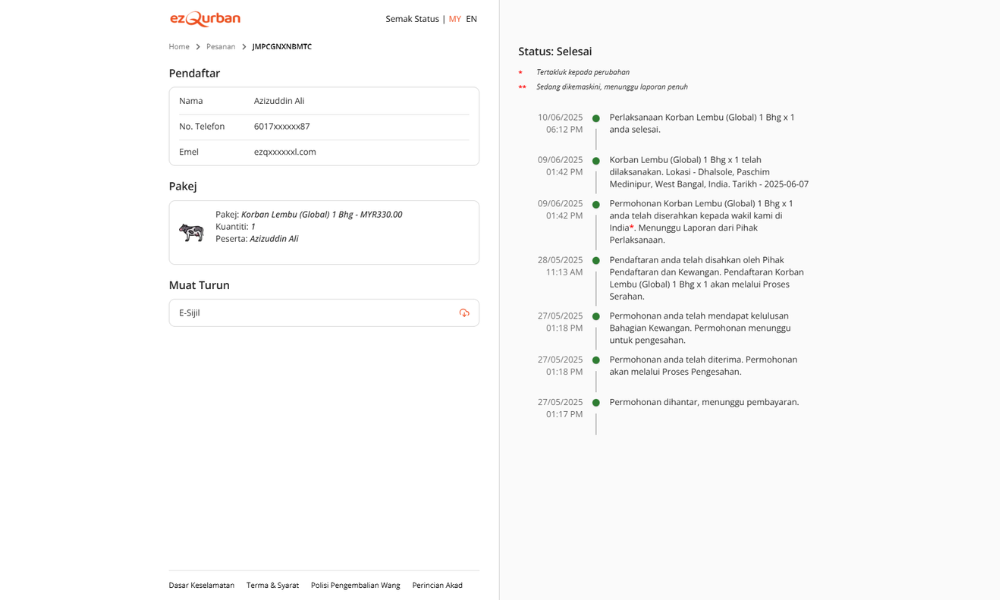The image size is (1000, 600).
Task: Open Pesanan breadcrumb link
Action: coord(221,47)
